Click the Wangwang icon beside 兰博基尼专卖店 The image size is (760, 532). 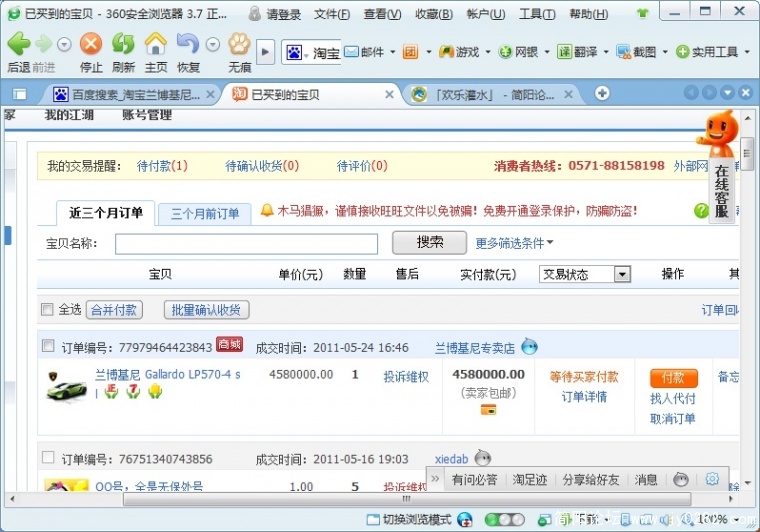pos(529,347)
